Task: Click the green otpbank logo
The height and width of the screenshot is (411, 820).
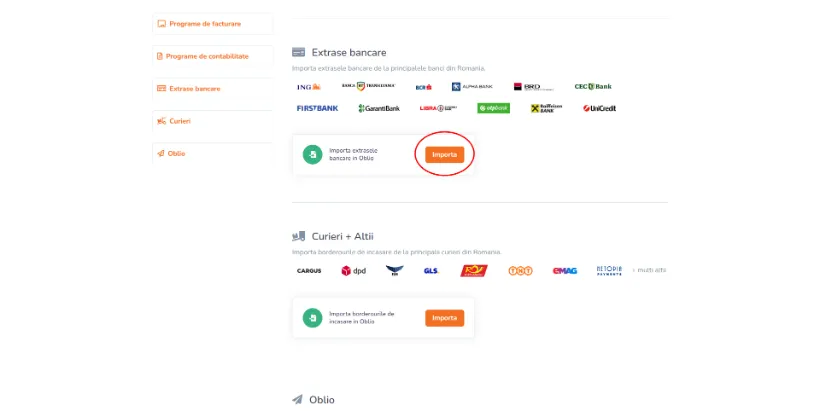Action: point(493,108)
